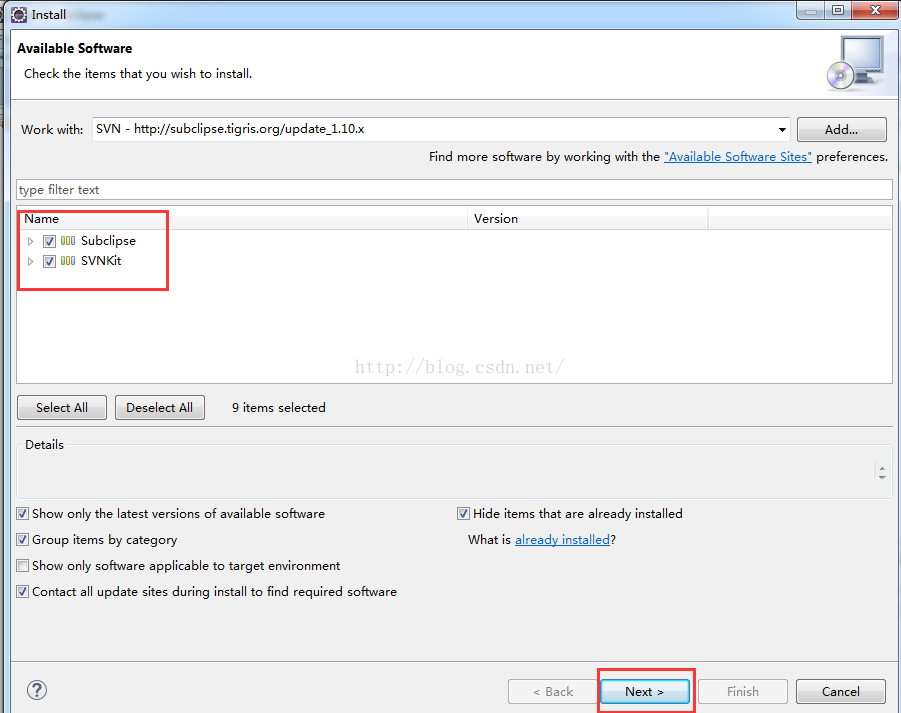Sort by the Name column header
Image resolution: width=901 pixels, height=713 pixels.
click(242, 219)
